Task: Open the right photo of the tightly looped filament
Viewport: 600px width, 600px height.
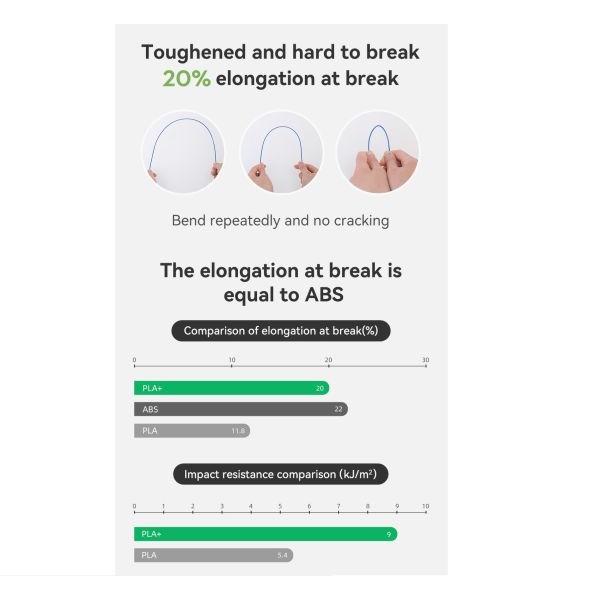Action: pos(377,152)
